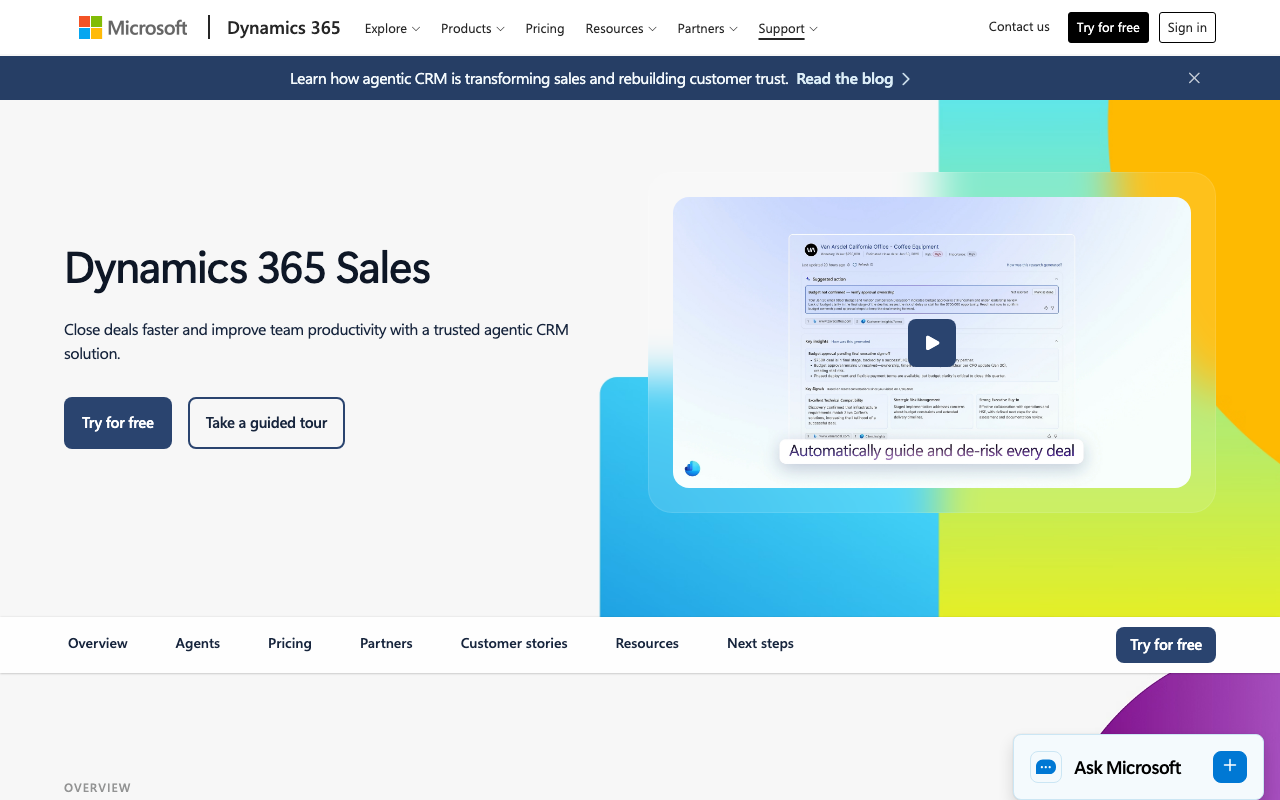
Task: Dismiss the blue announcement banner
Action: point(1194,78)
